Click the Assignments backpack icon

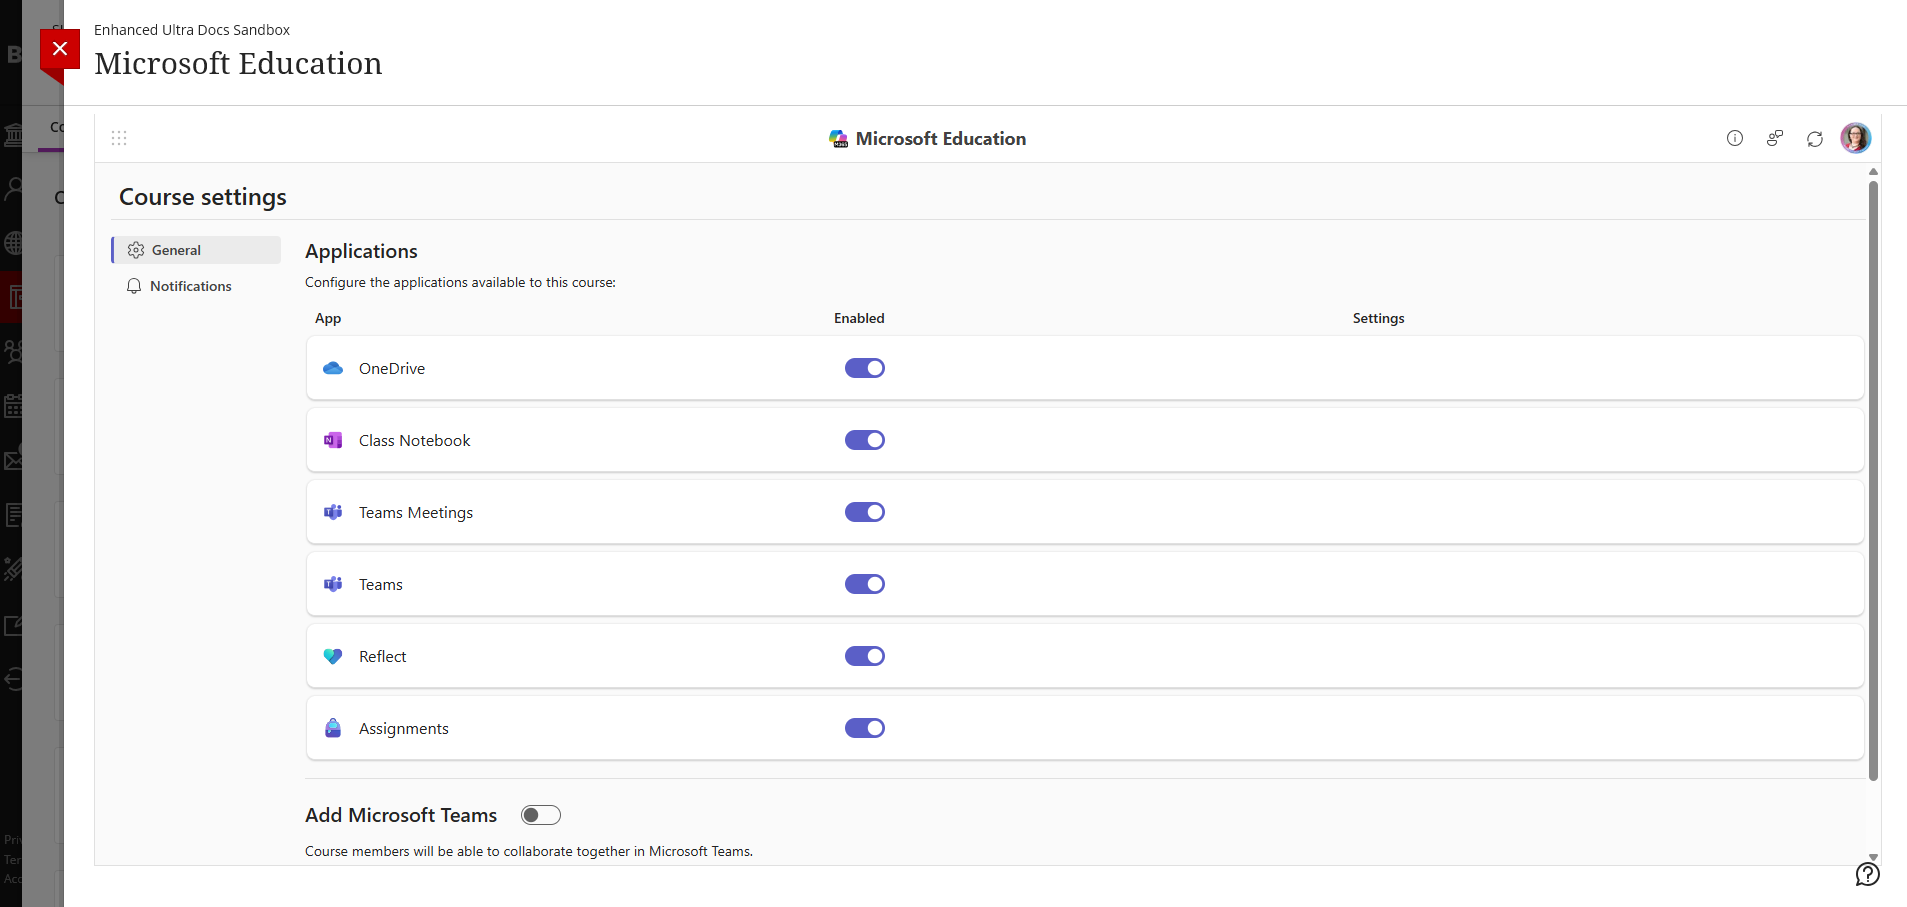point(333,728)
